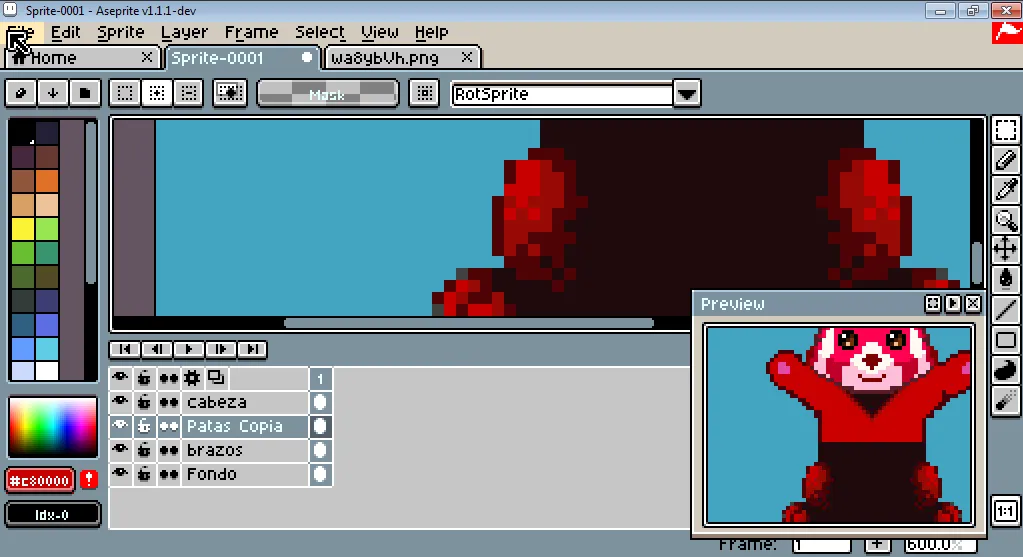
Task: Select the Rectangular Marquee tool
Action: (1005, 130)
